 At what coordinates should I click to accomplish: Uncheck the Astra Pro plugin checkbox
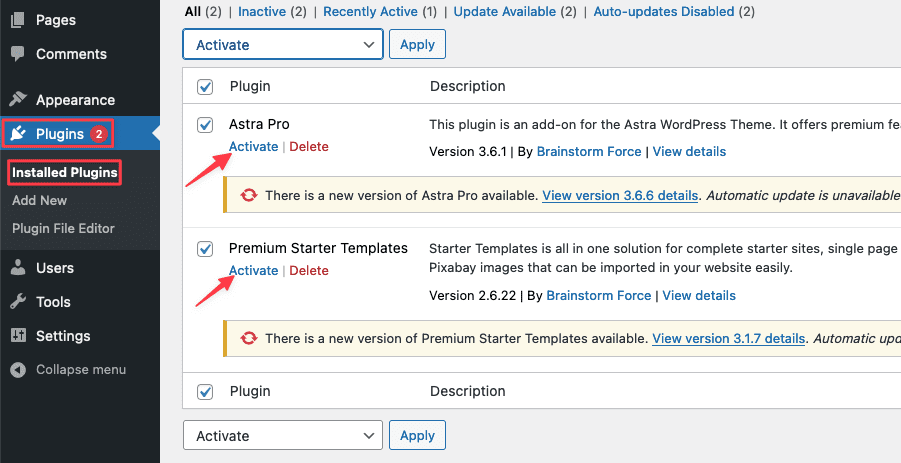click(205, 125)
